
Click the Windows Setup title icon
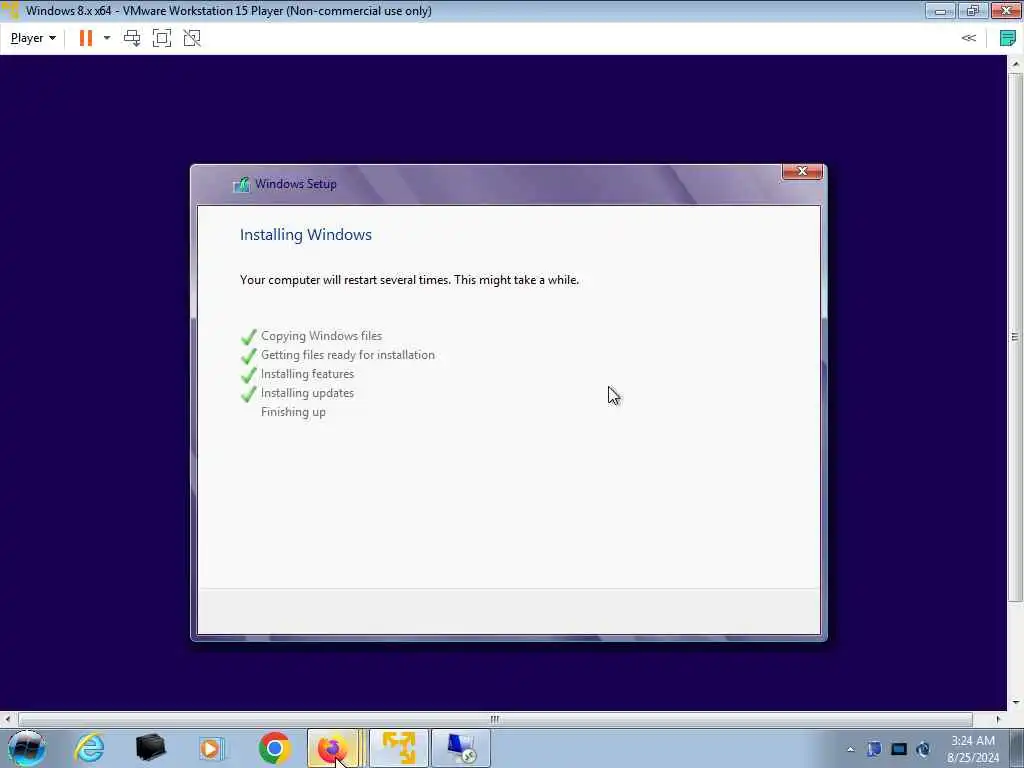pos(242,184)
